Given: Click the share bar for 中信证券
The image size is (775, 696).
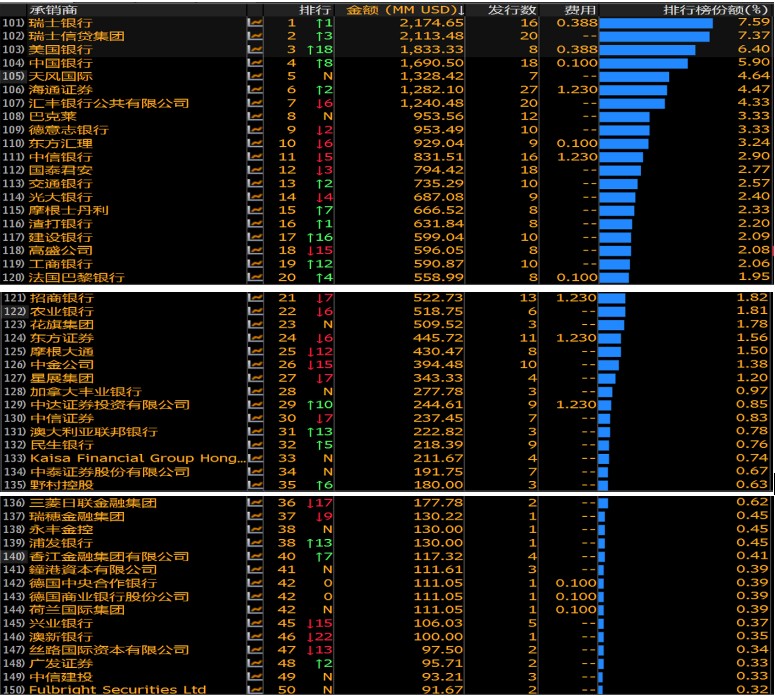Looking at the screenshot, I should tap(604, 419).
